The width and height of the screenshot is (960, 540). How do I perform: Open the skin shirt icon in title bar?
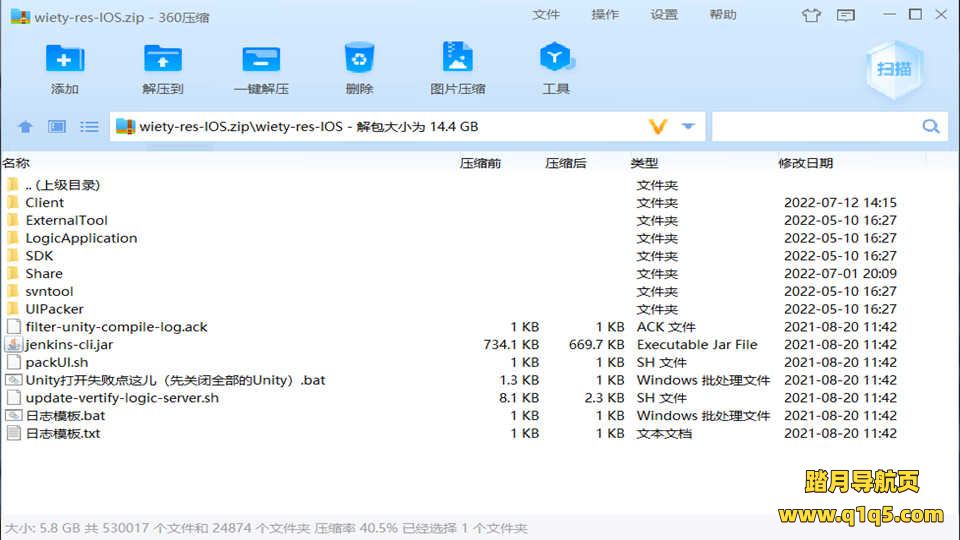811,15
